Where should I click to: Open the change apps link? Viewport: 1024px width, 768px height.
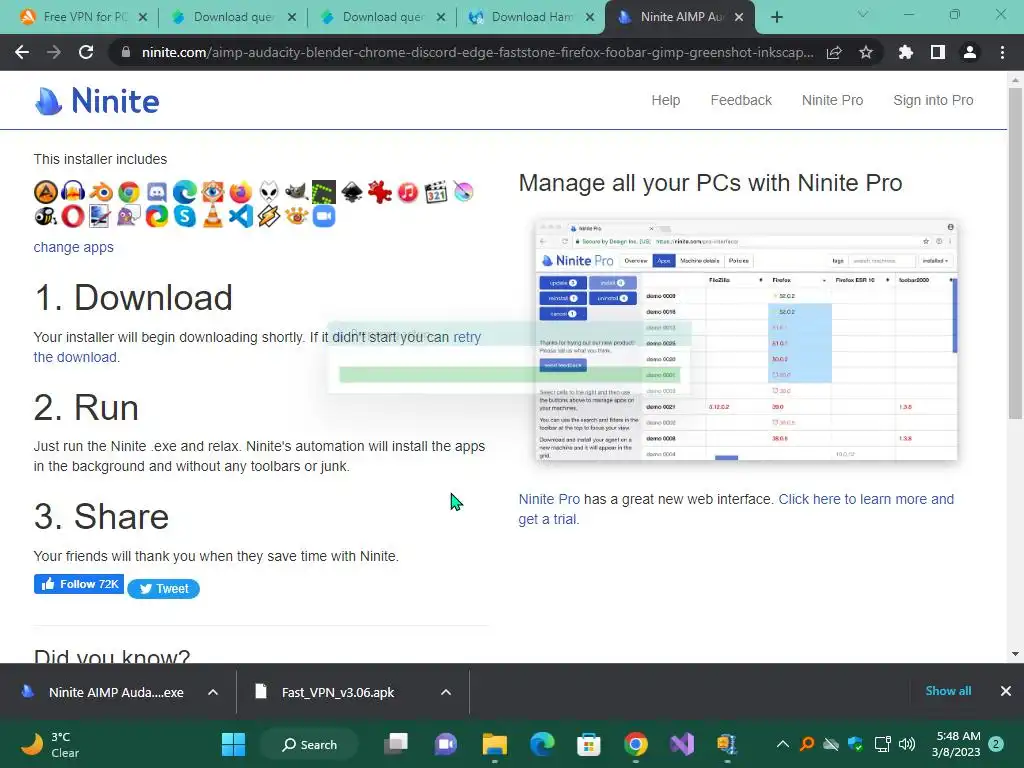pos(74,247)
